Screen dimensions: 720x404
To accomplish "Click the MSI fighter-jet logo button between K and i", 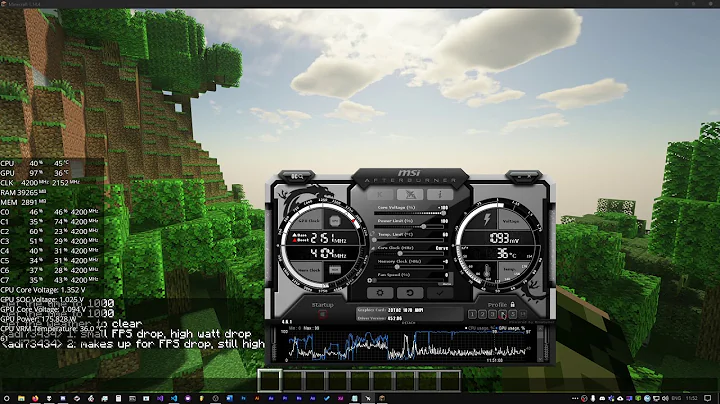I will pyautogui.click(x=410, y=194).
